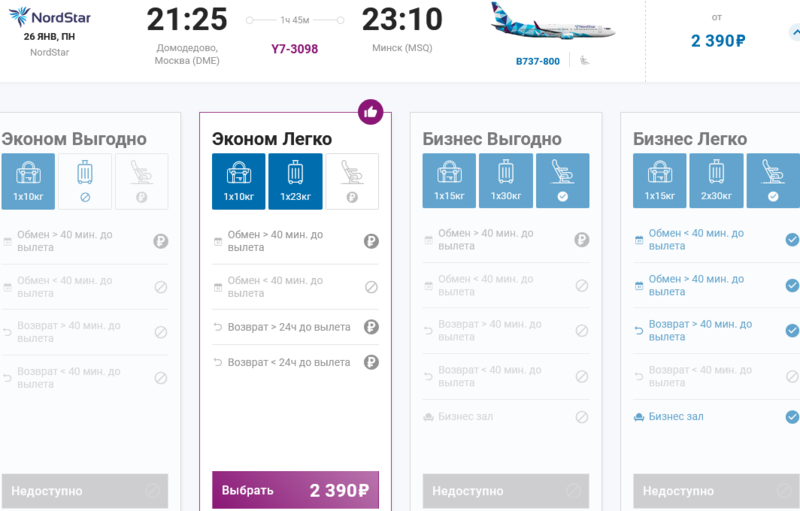Open flight number Y7-3098 details
Viewport: 800px width, 511px height.
pos(294,49)
